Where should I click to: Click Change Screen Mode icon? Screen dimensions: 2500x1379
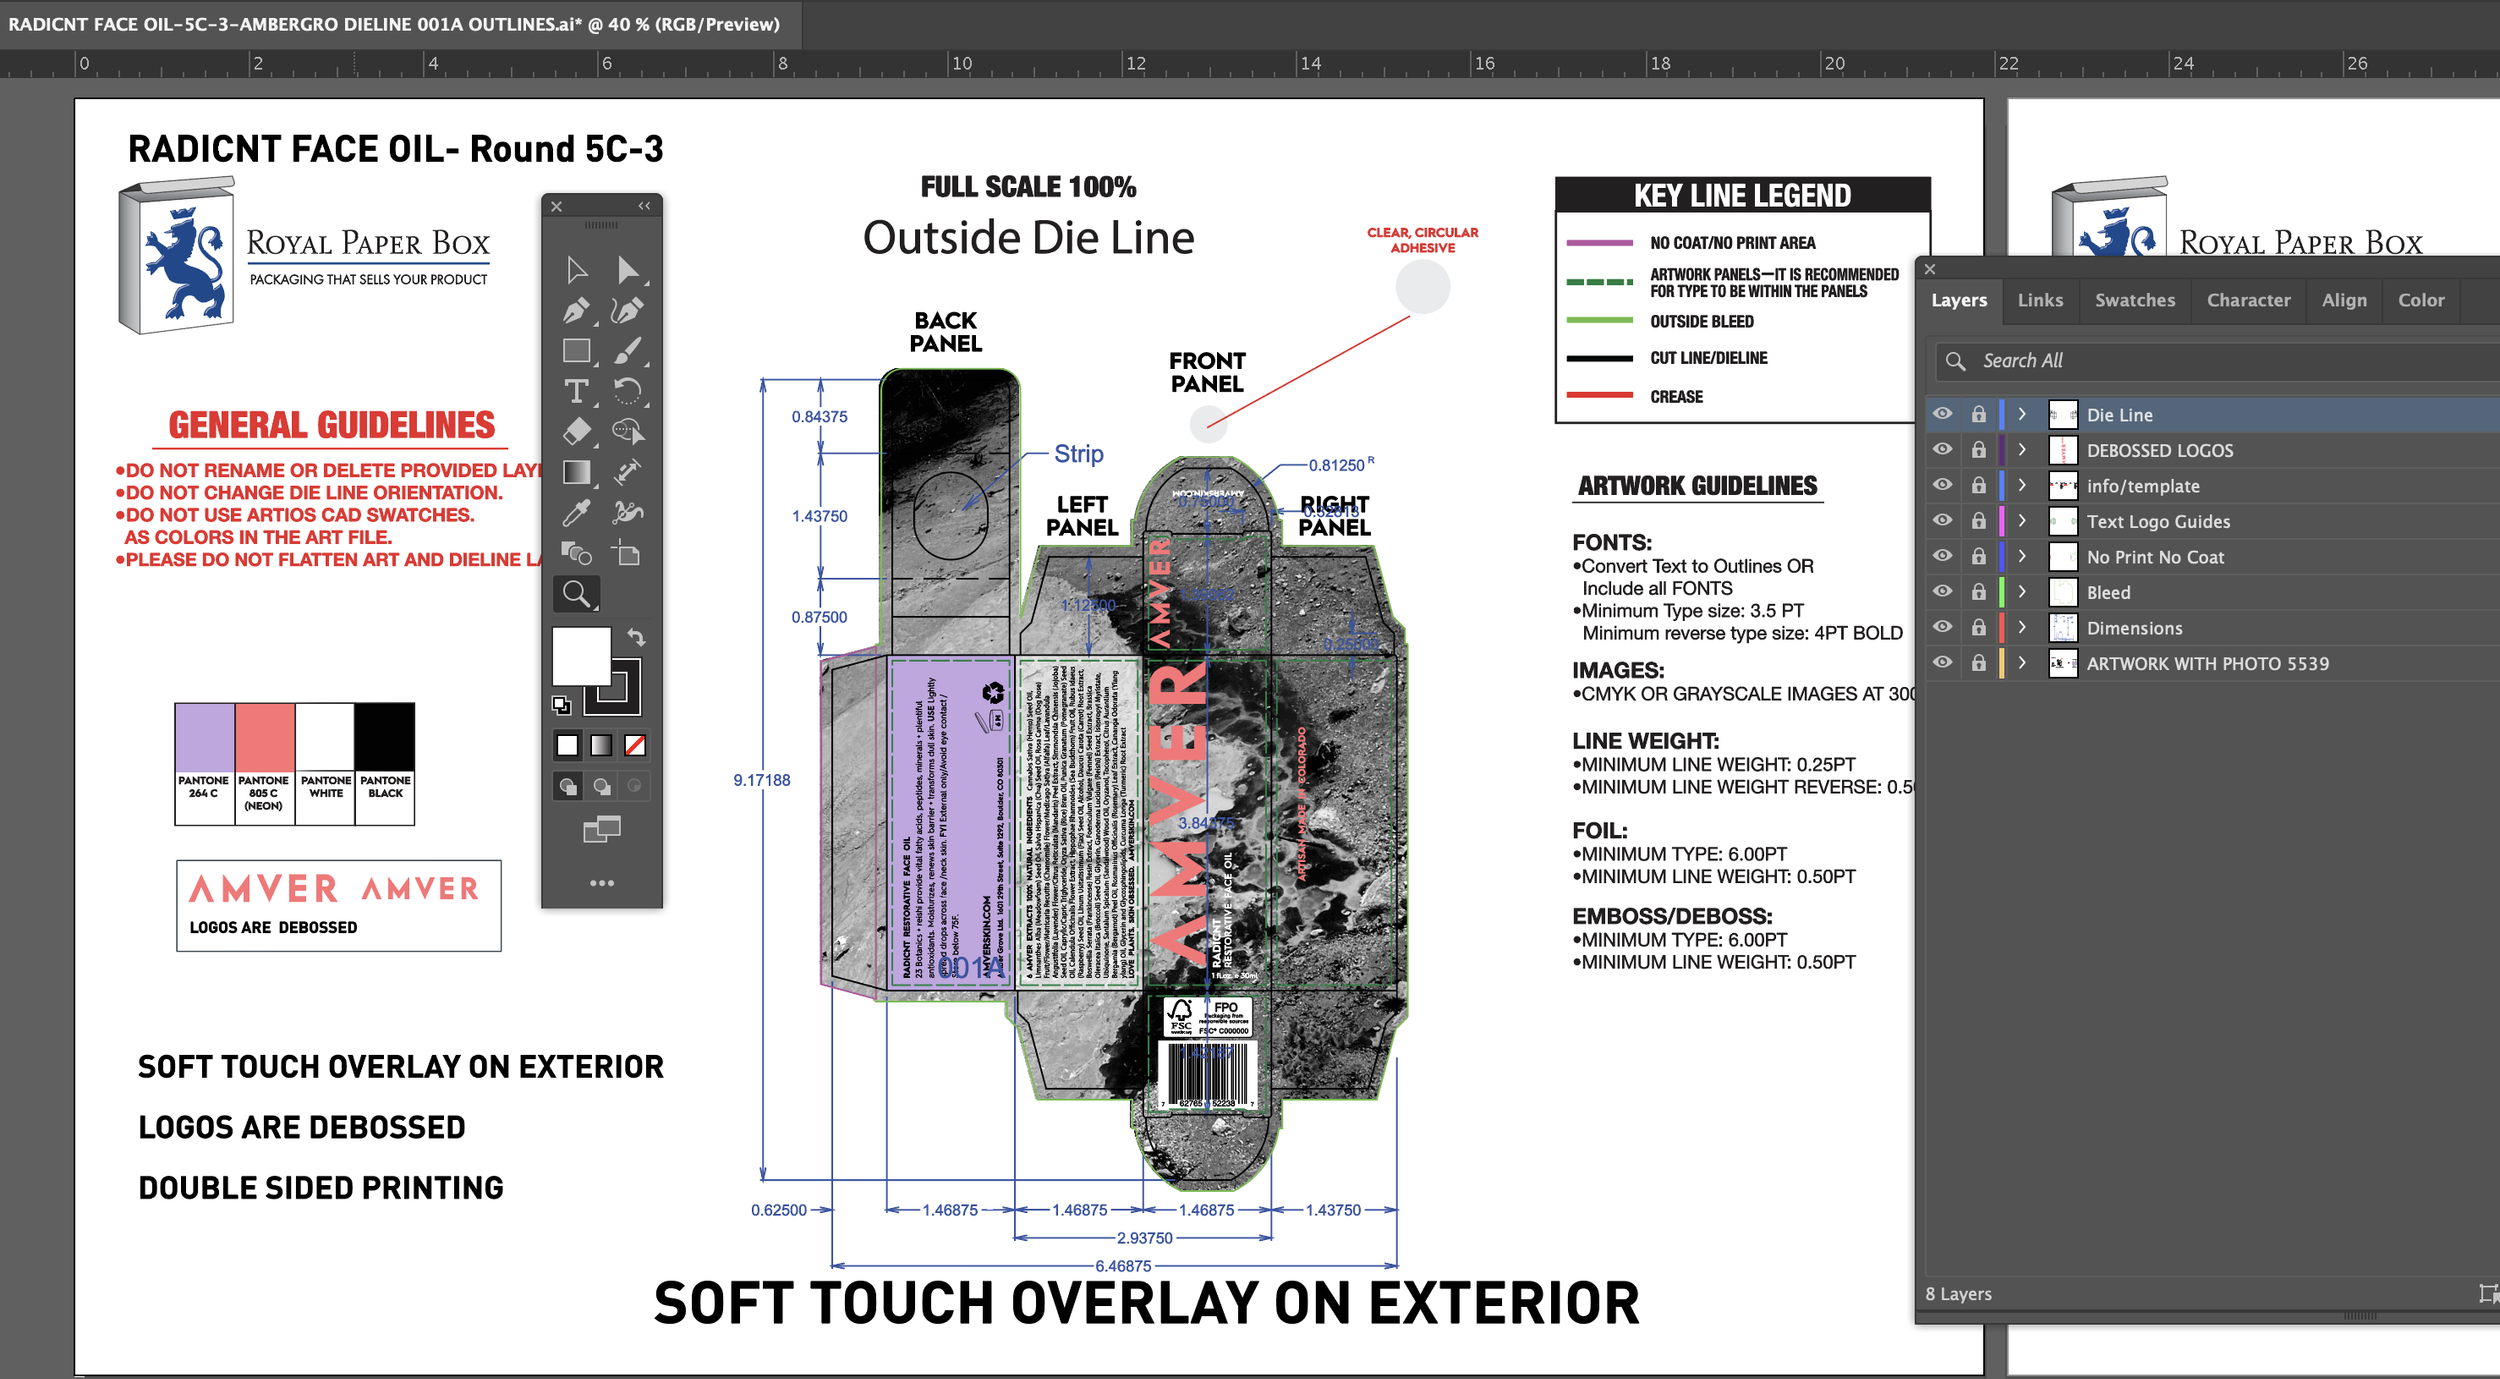602,829
